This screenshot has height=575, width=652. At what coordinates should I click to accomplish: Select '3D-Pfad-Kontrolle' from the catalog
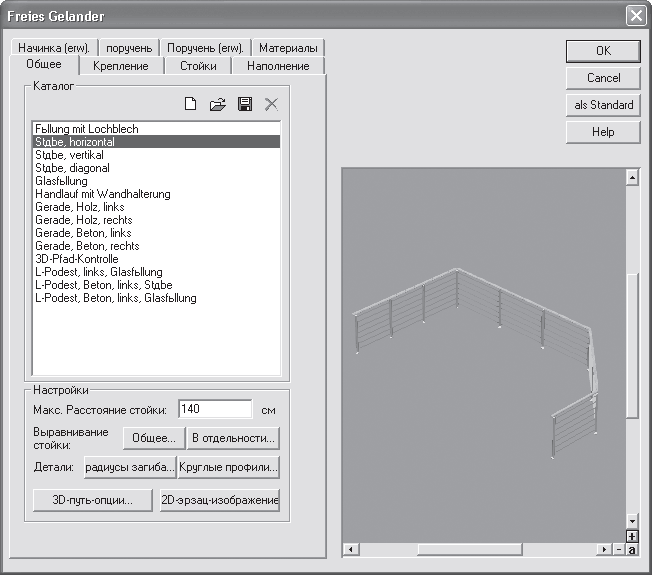[76, 259]
